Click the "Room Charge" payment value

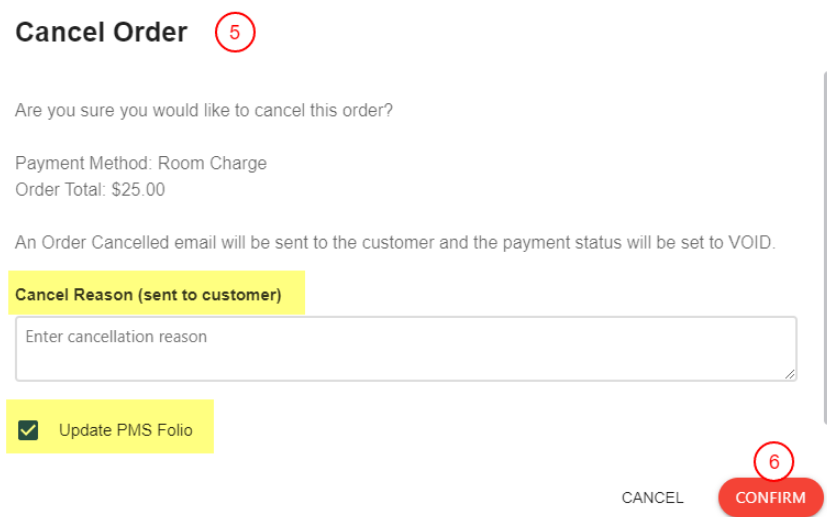click(x=212, y=163)
